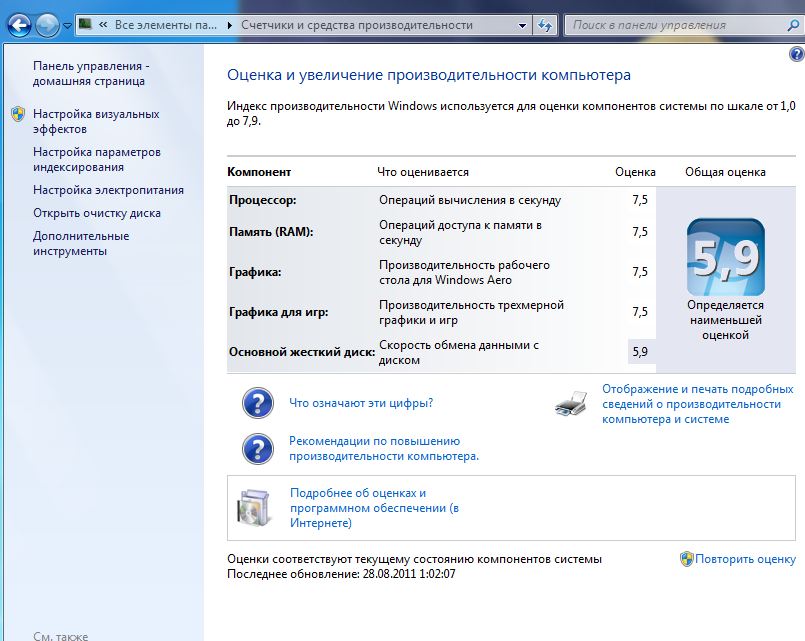Click 'Операций вычисления в секунду' description

470,200
